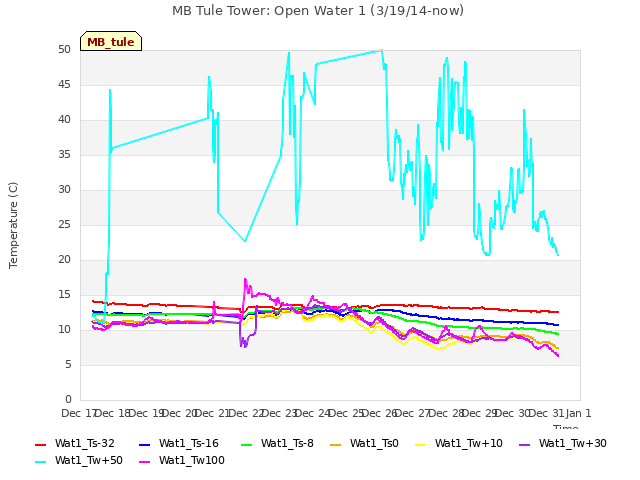Click the 35 y-axis tick label
The width and height of the screenshot is (640, 480).
click(64, 155)
